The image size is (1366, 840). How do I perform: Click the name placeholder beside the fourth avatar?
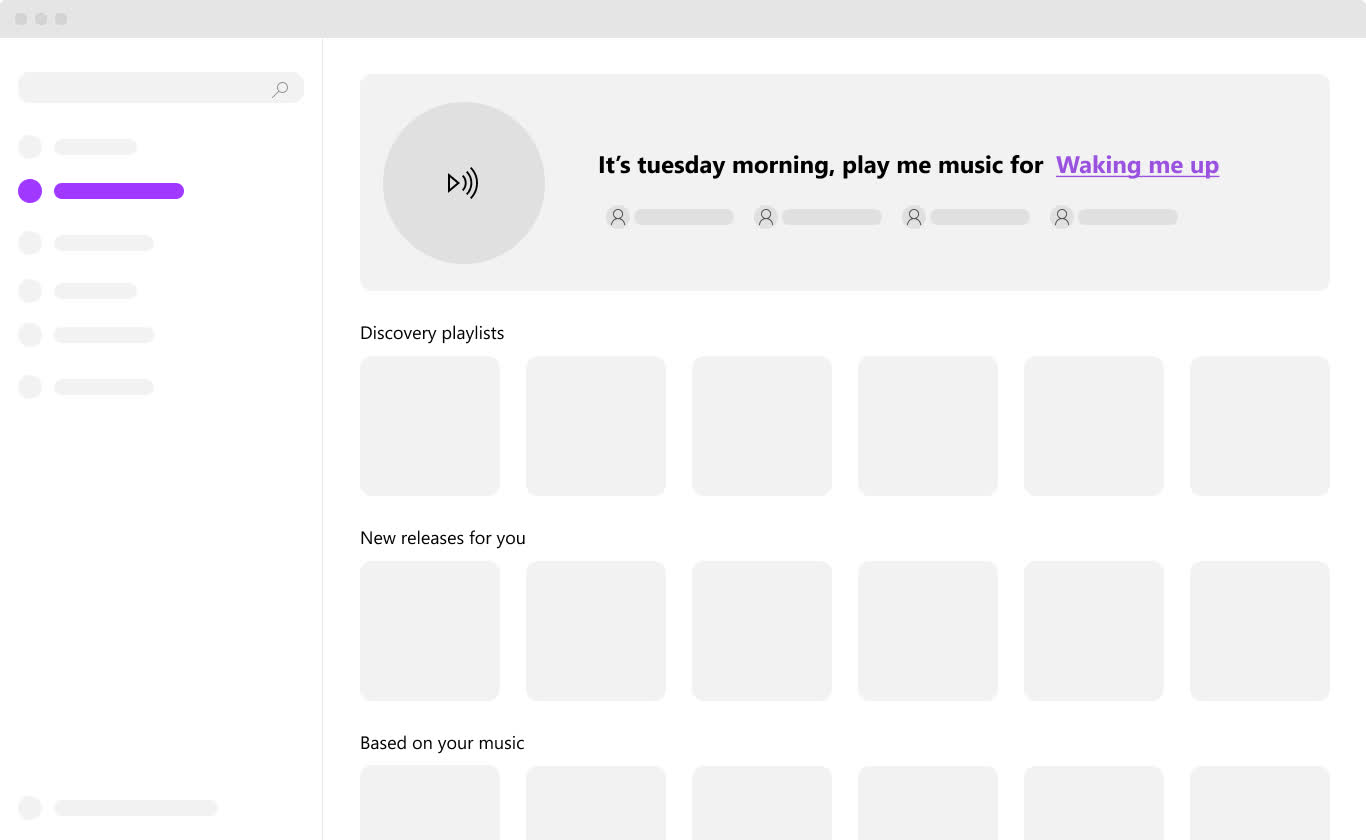[1128, 217]
